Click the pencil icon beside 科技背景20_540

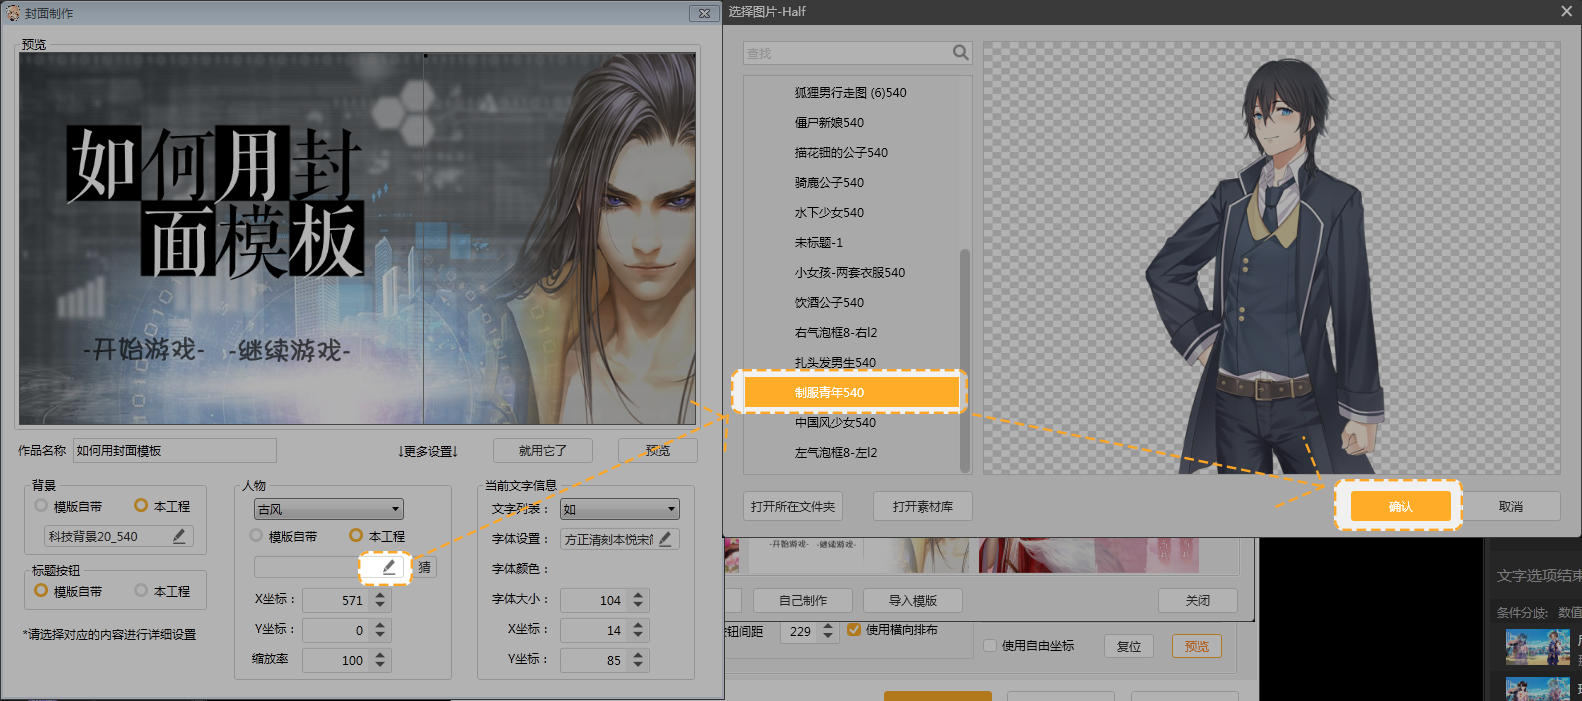(x=179, y=537)
